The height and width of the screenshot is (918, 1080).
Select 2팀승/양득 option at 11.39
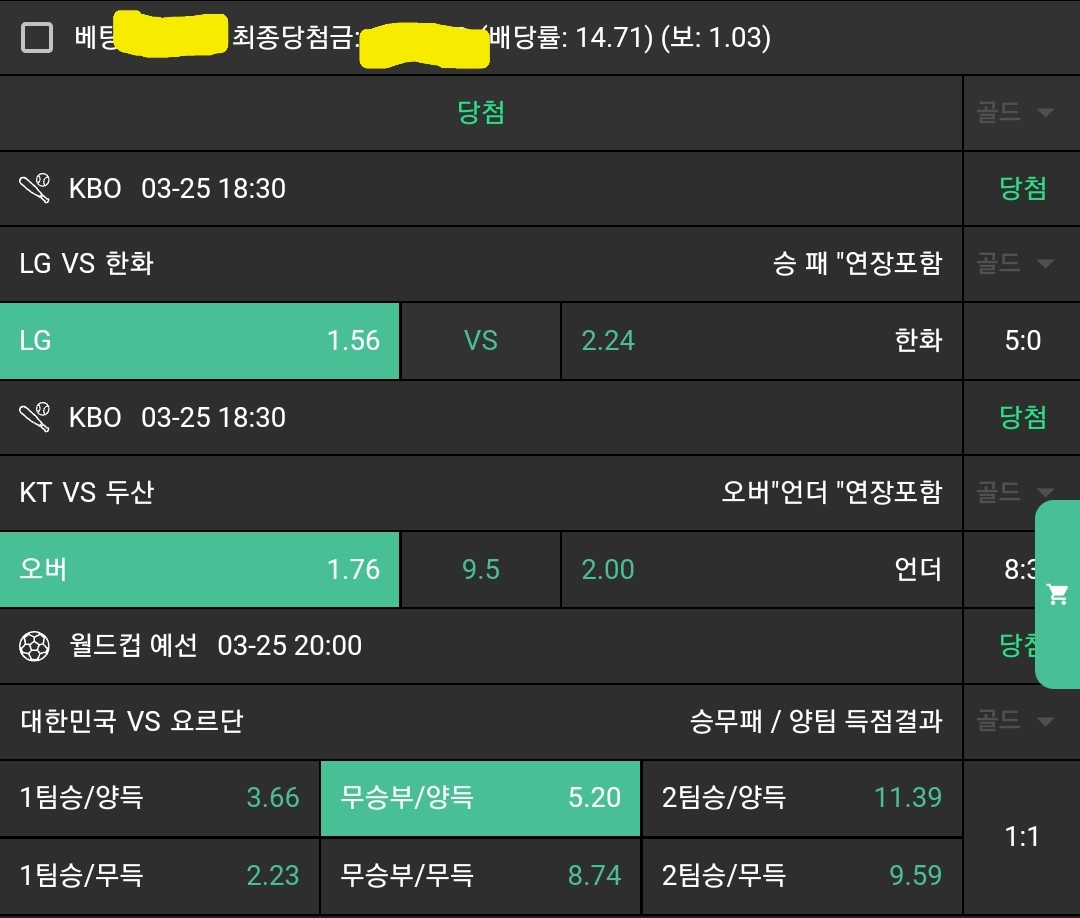click(801, 798)
